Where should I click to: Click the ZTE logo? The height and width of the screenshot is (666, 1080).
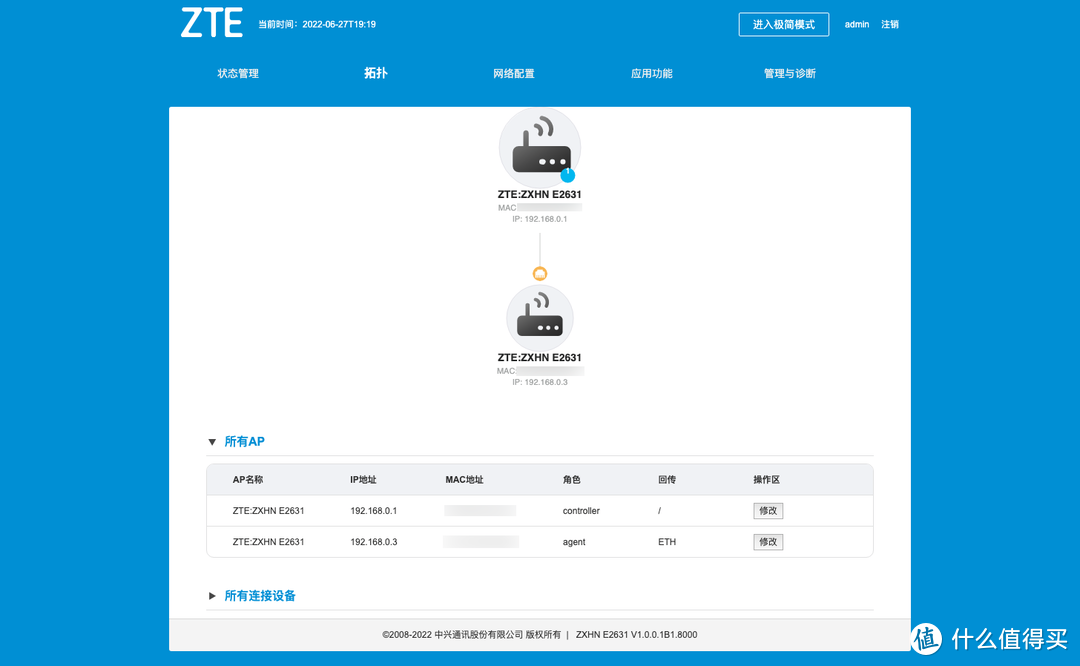click(212, 22)
